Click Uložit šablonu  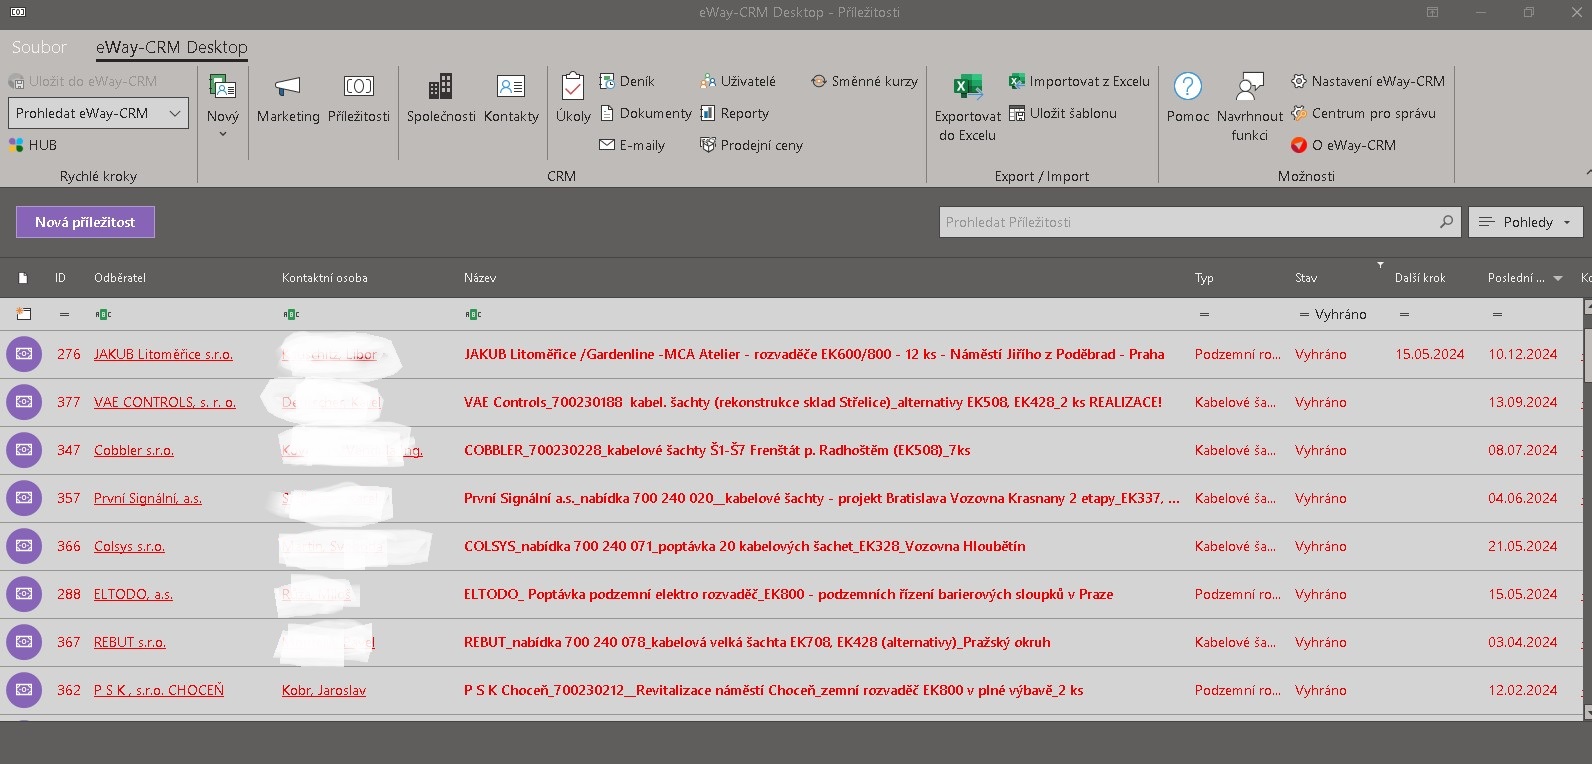click(1063, 113)
